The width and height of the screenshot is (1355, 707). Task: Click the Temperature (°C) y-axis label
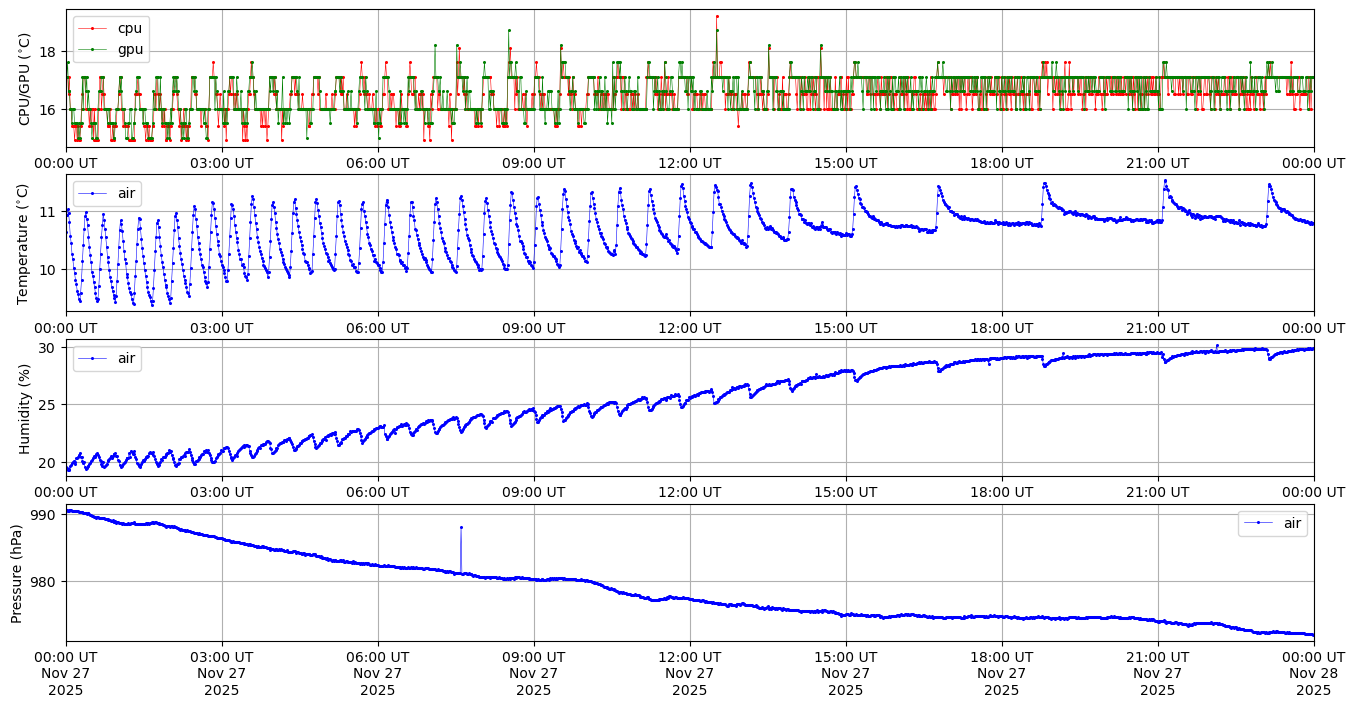click(25, 243)
